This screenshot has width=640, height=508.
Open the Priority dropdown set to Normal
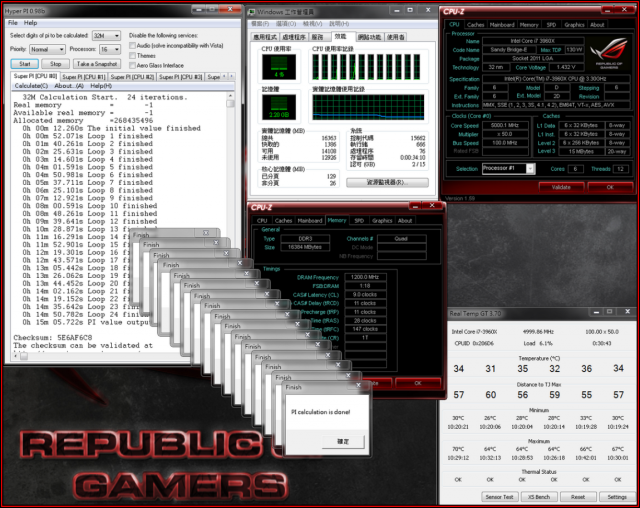tap(47, 49)
